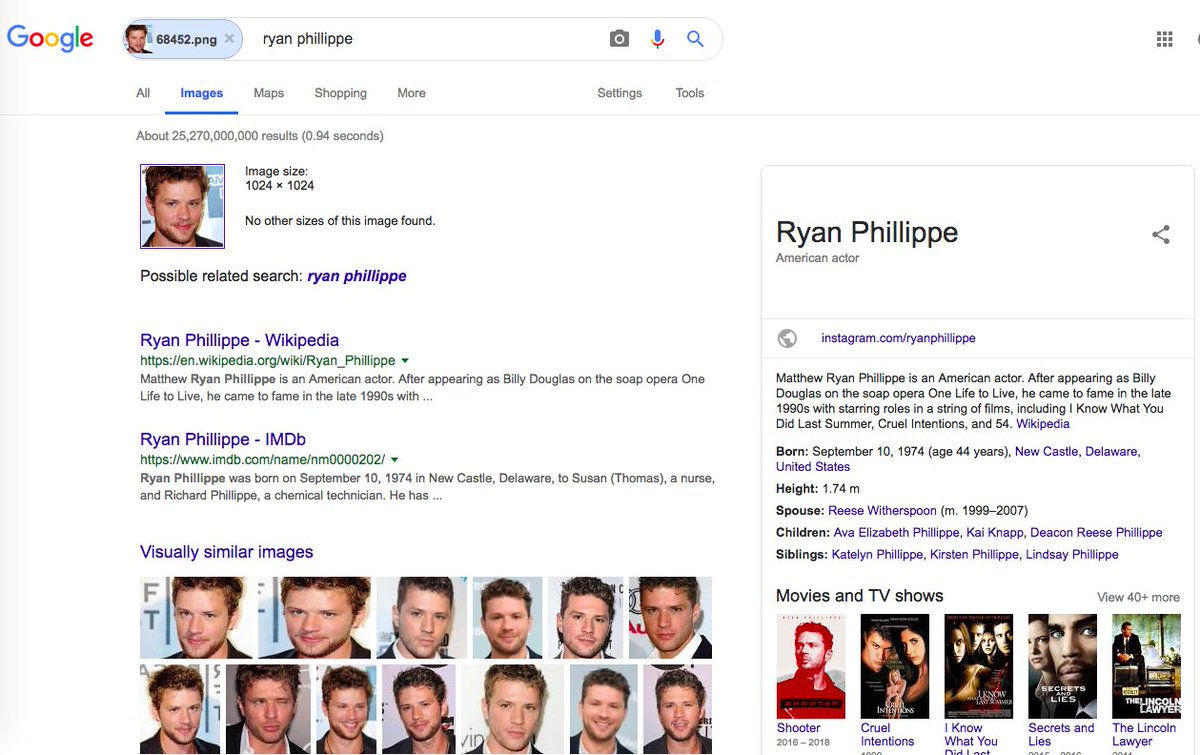Open the Maps tab
This screenshot has height=755, width=1200.
pos(269,93)
